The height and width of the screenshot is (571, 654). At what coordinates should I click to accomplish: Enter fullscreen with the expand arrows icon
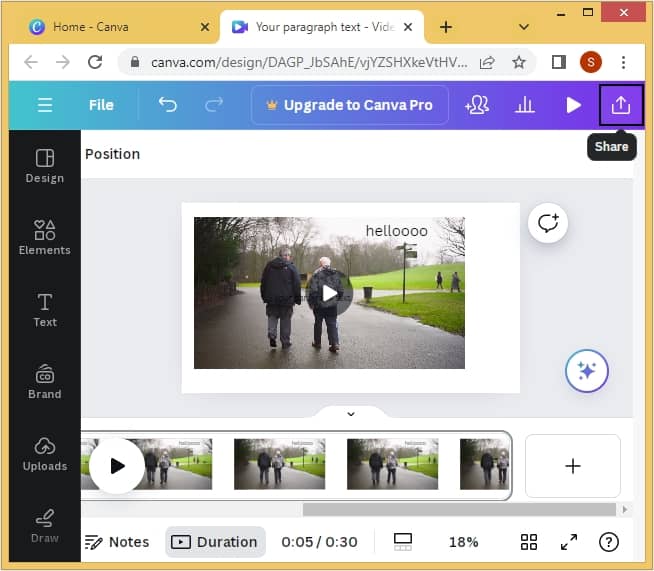point(569,542)
